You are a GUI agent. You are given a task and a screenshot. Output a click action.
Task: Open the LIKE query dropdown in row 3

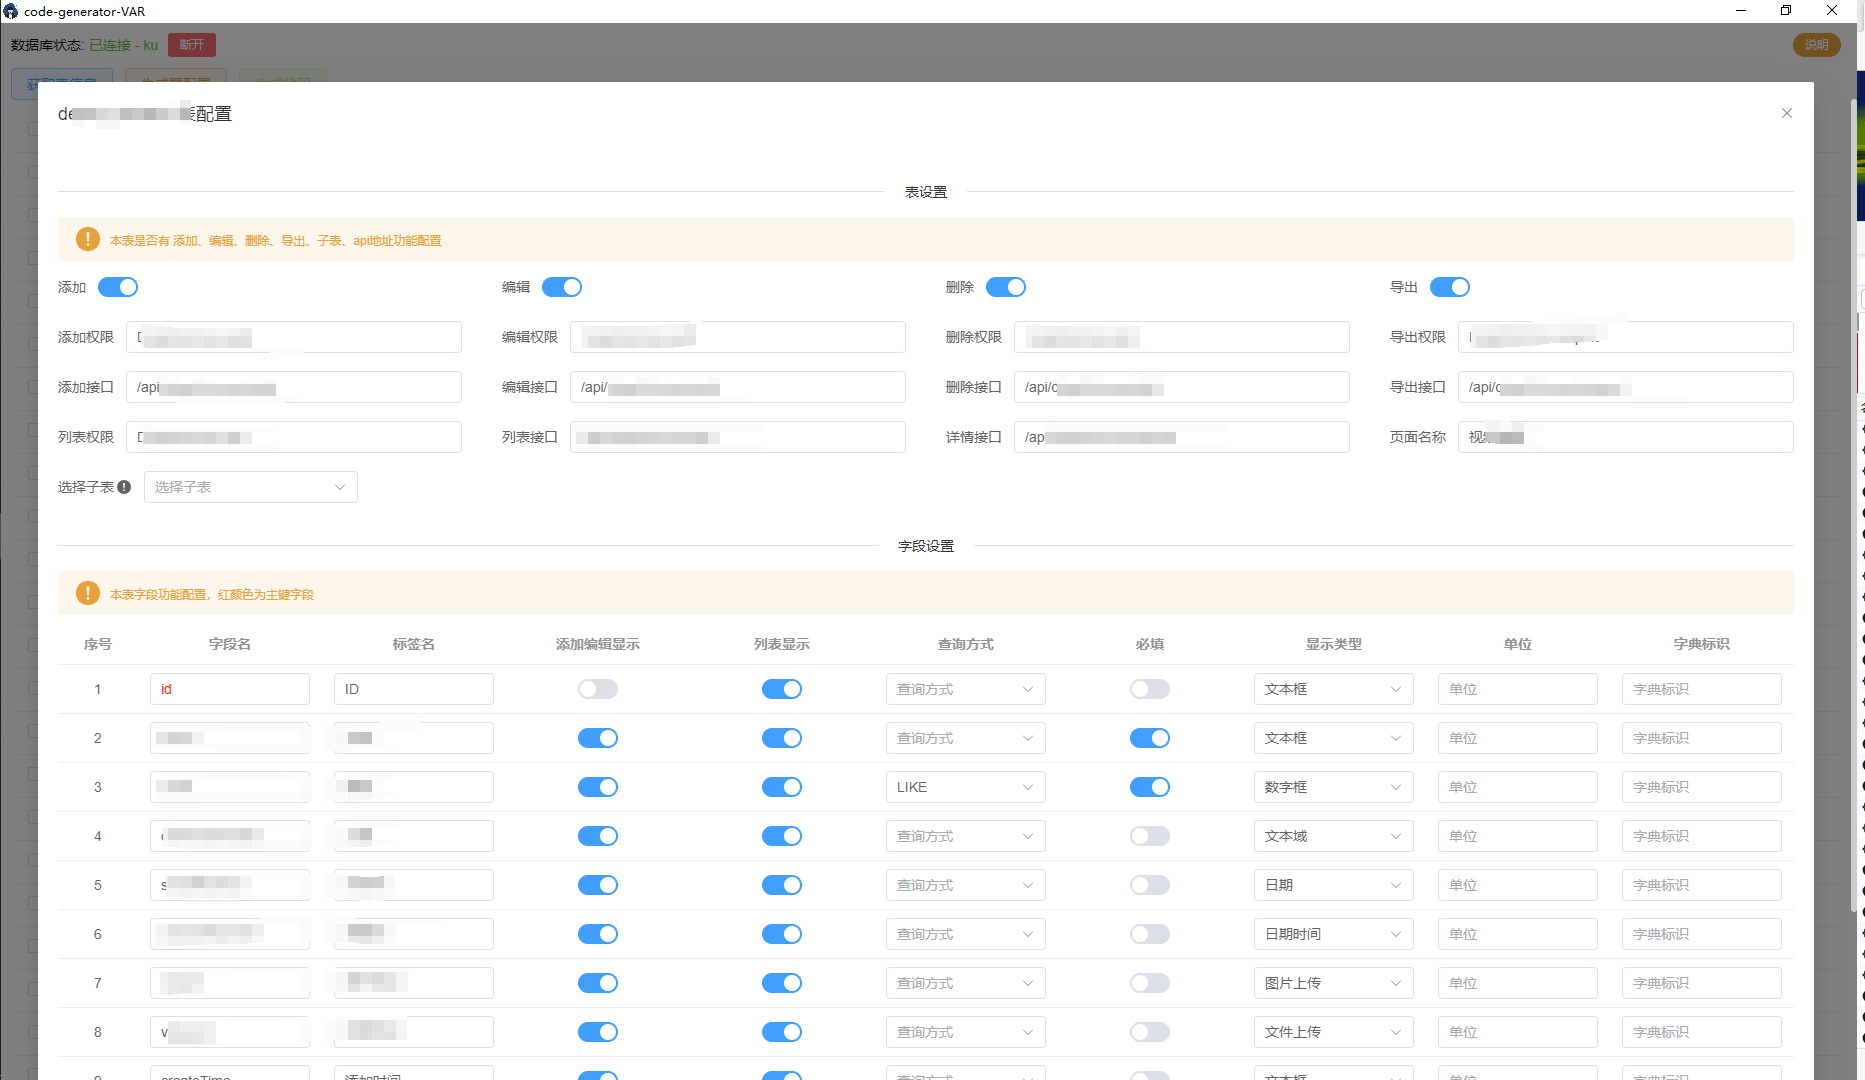click(x=966, y=787)
